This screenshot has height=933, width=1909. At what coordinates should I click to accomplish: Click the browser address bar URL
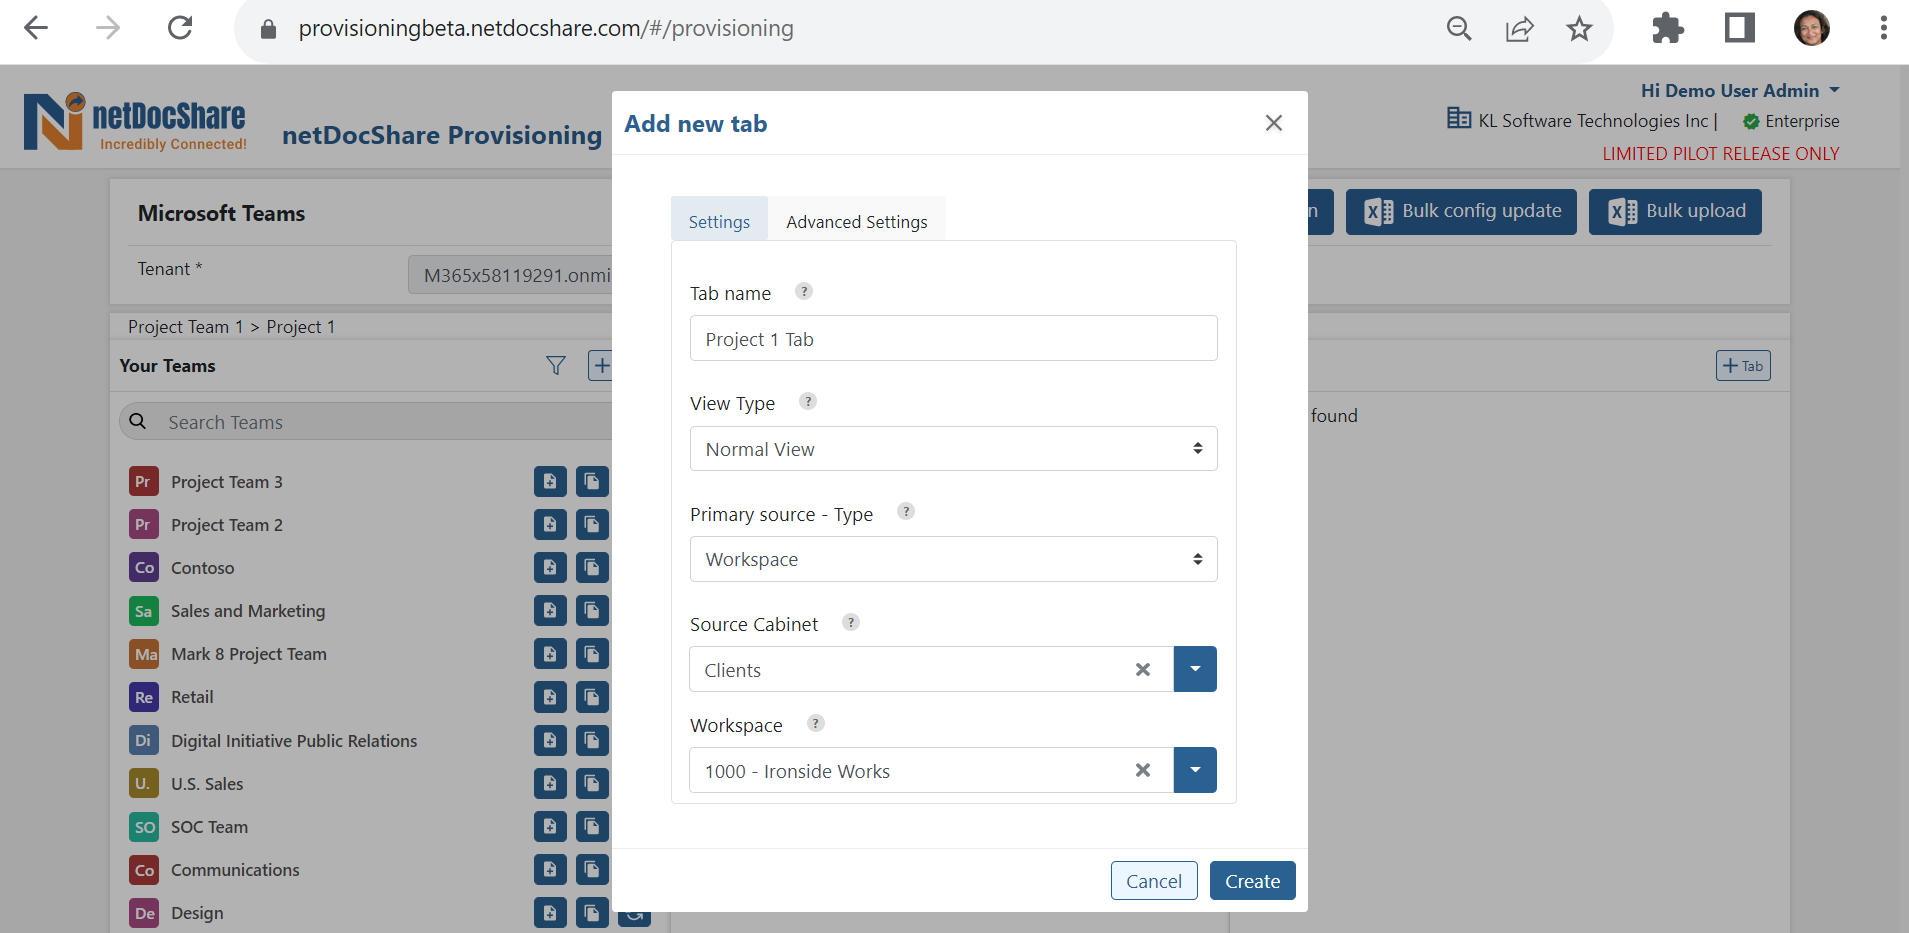(x=546, y=28)
